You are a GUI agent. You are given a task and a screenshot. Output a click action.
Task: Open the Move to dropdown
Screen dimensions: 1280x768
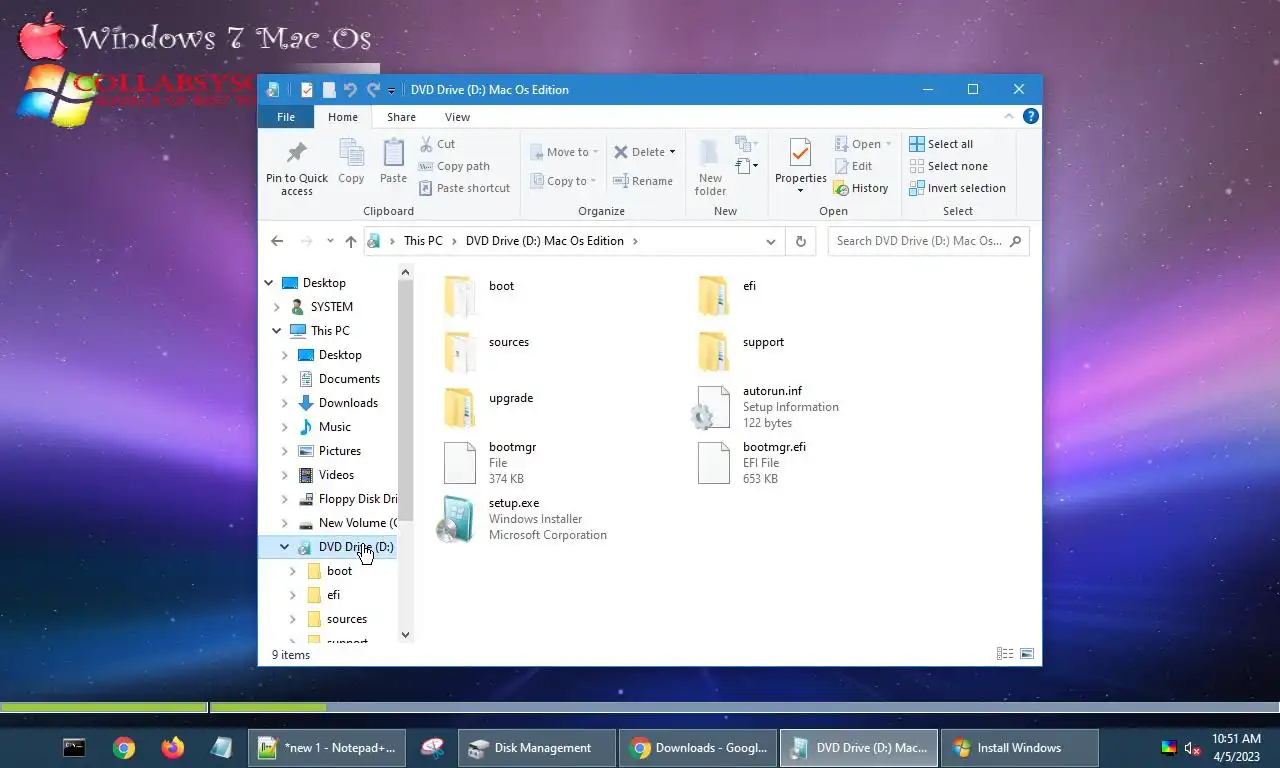[564, 152]
